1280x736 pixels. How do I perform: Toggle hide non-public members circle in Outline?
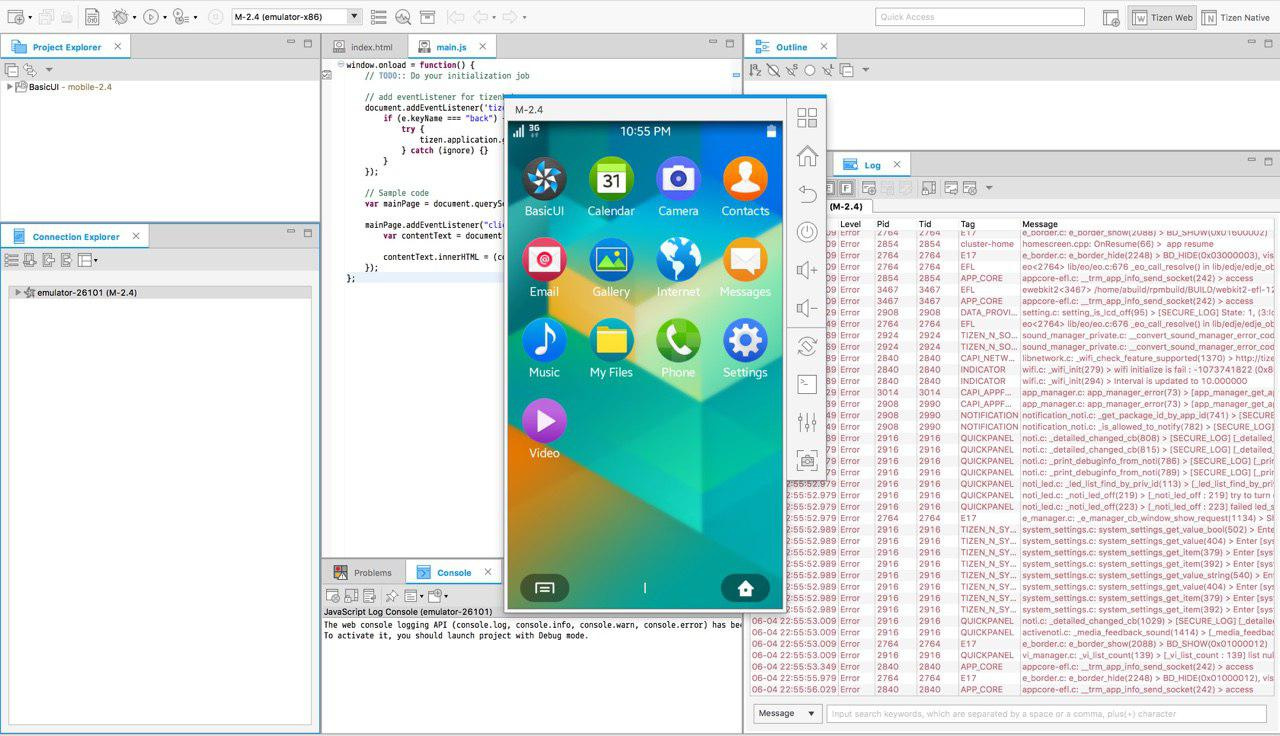(810, 70)
